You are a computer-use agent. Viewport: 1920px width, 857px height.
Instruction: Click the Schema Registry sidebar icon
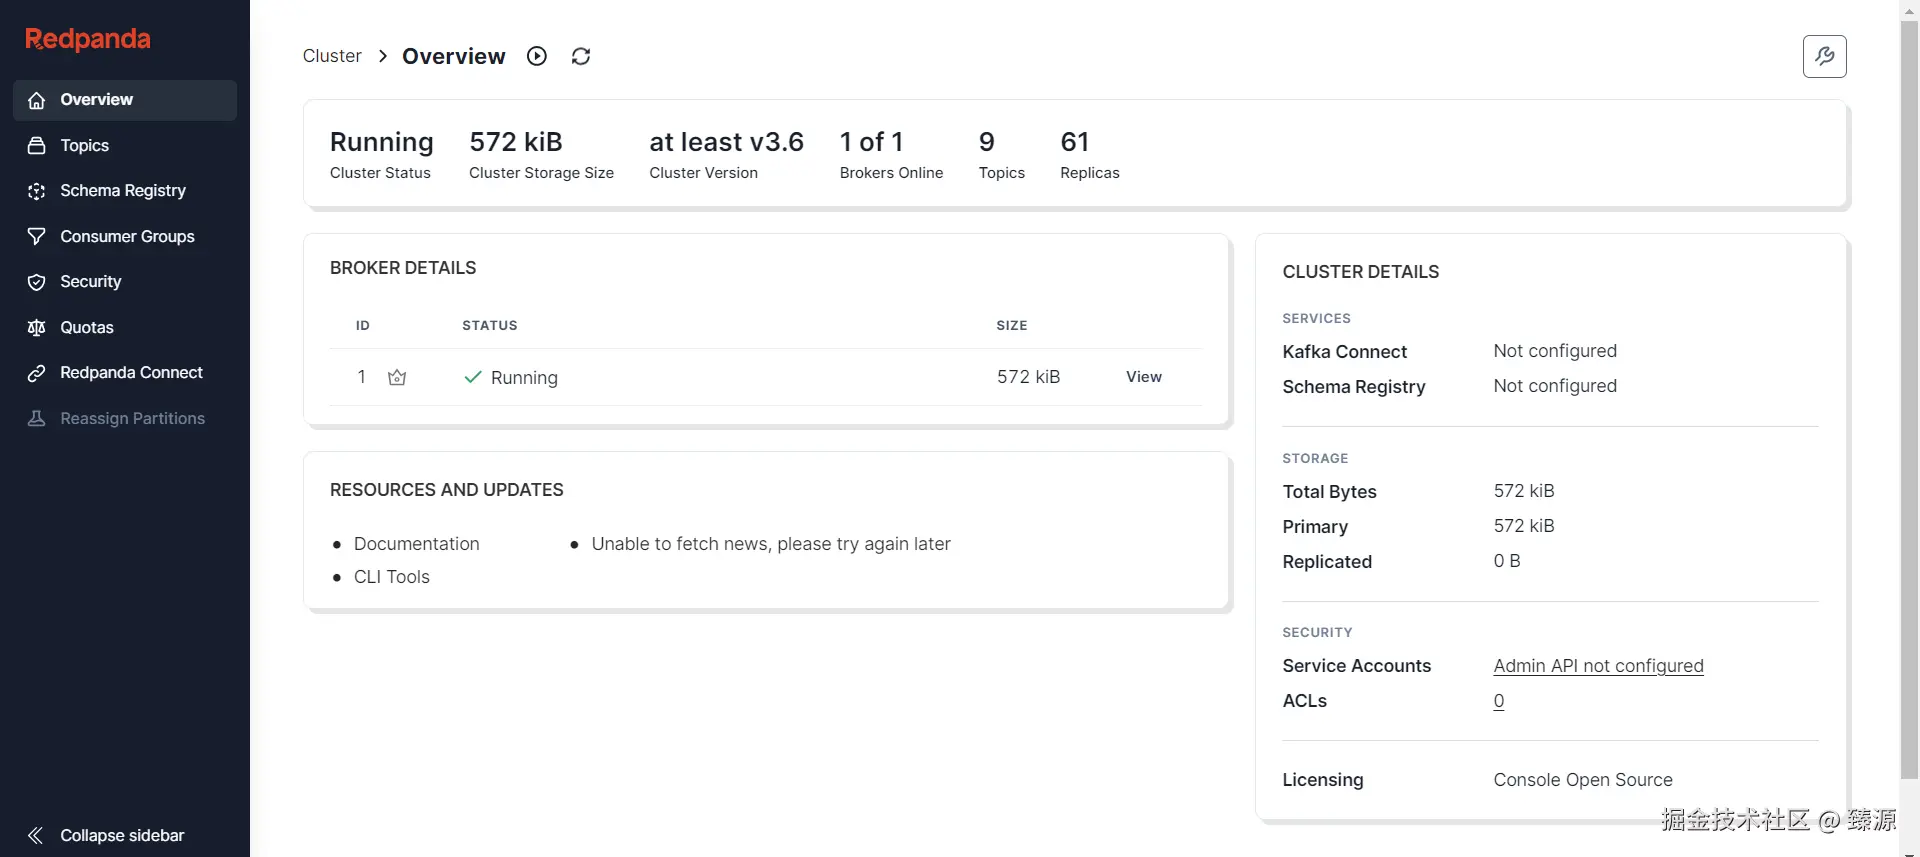37,191
